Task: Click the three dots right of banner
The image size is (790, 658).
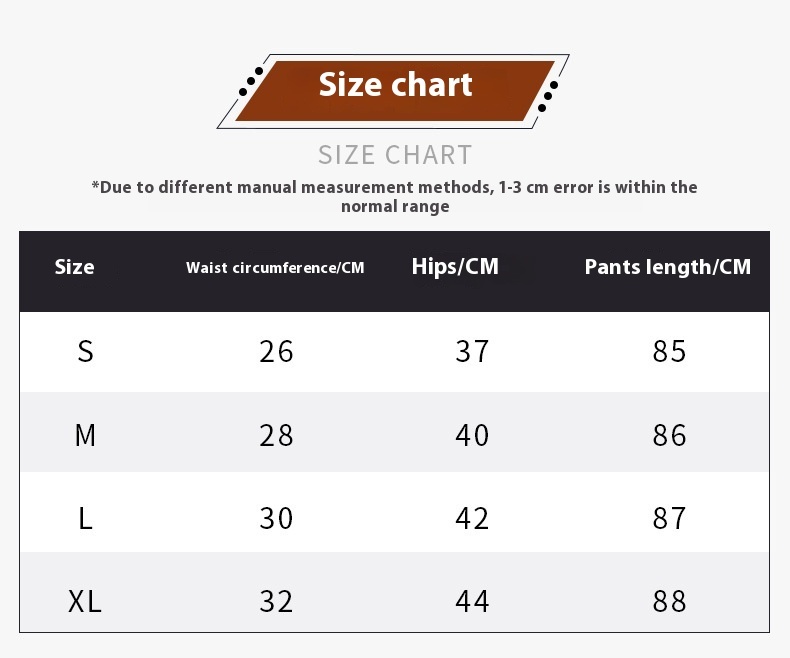Action: (548, 96)
